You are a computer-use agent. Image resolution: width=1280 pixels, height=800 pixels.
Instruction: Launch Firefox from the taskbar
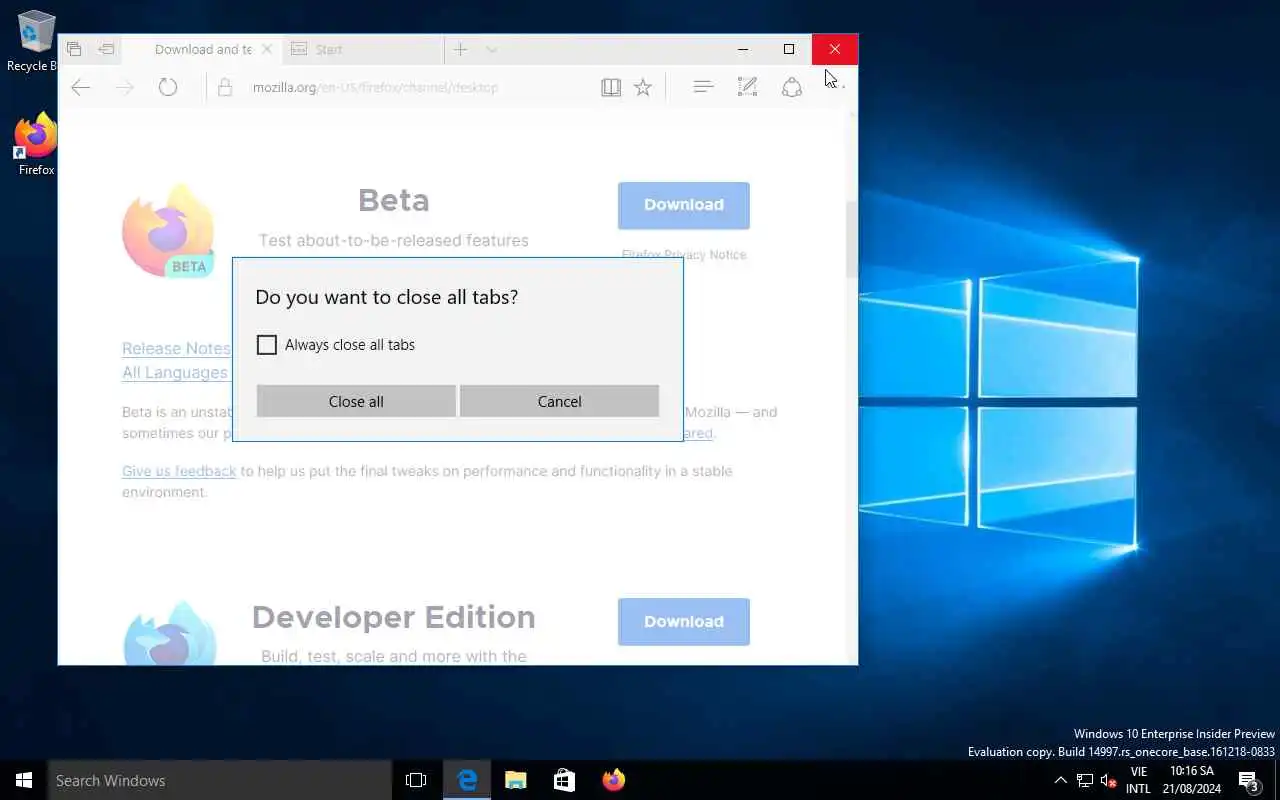click(614, 780)
